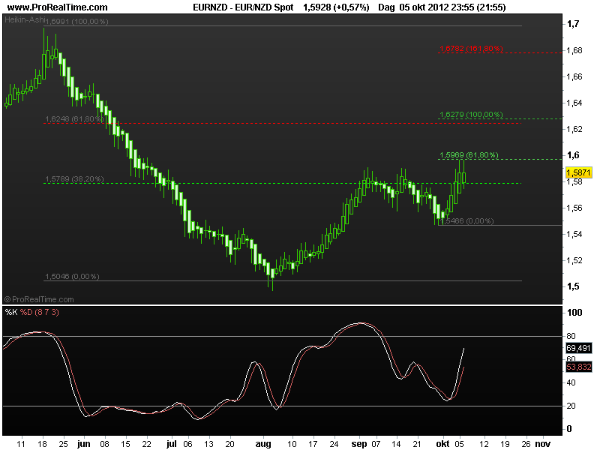600x450 pixels.
Task: Click the nov label on time axis
Action: pyautogui.click(x=543, y=444)
